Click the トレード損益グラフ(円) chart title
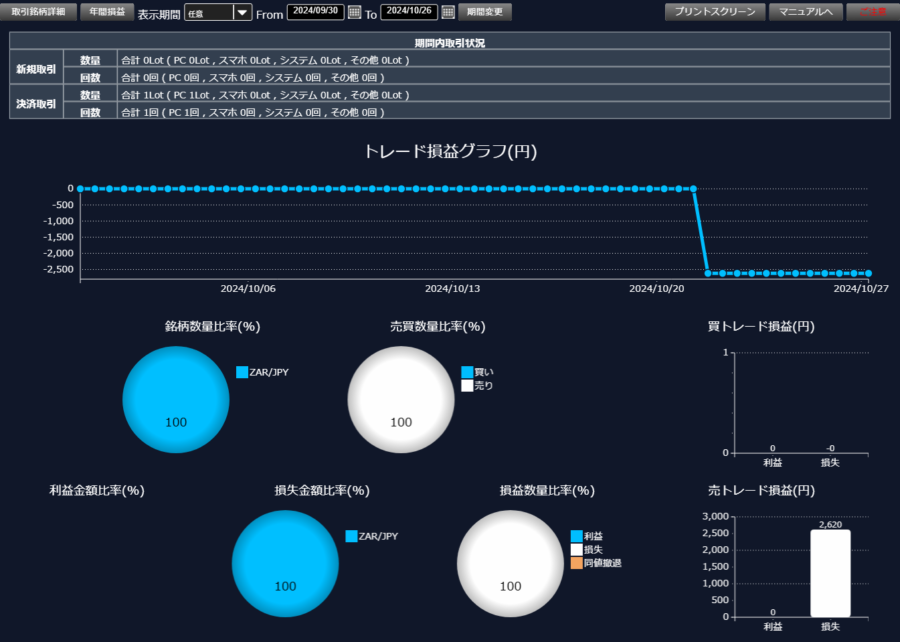Viewport: 900px width, 642px height. (451, 151)
